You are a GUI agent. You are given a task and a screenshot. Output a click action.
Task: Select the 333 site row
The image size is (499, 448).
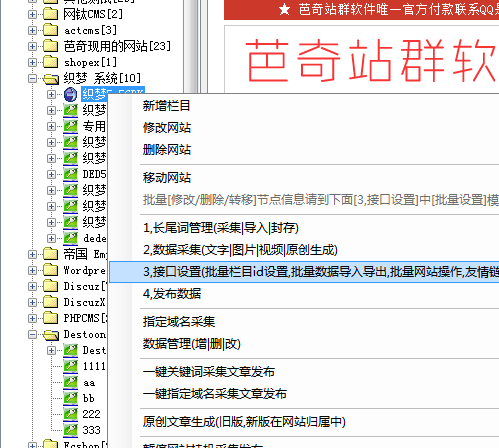92,430
